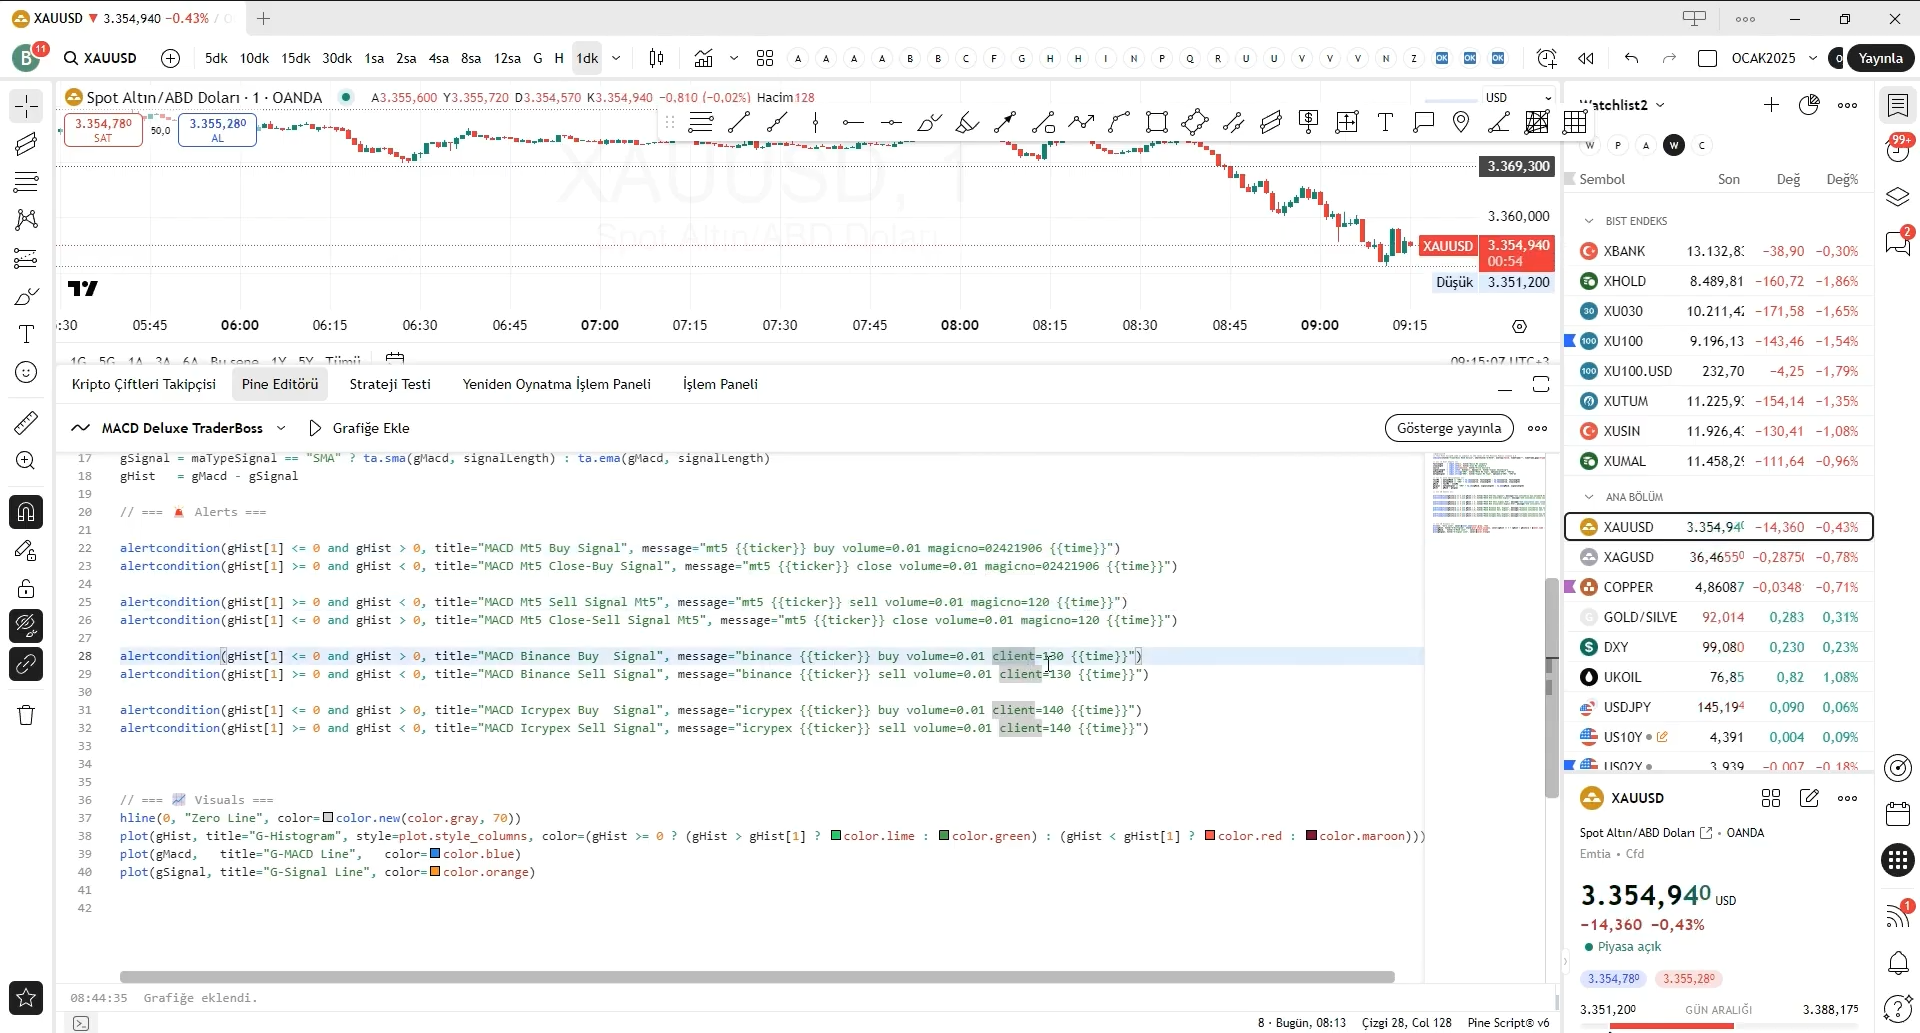Image resolution: width=1920 pixels, height=1033 pixels.
Task: Open the indicator templates dropdown arrow
Action: point(734,58)
